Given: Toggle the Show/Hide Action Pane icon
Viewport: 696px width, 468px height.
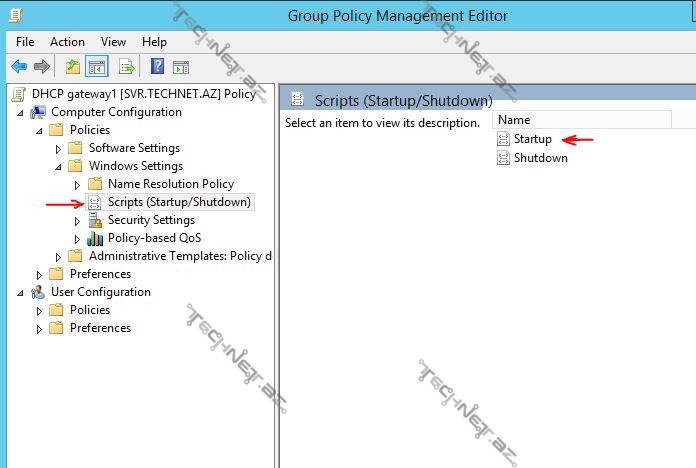Looking at the screenshot, I should pyautogui.click(x=181, y=67).
